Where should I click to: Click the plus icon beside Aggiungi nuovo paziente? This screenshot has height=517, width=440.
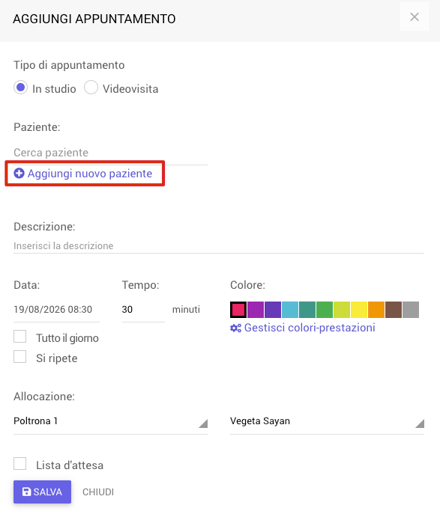19,173
